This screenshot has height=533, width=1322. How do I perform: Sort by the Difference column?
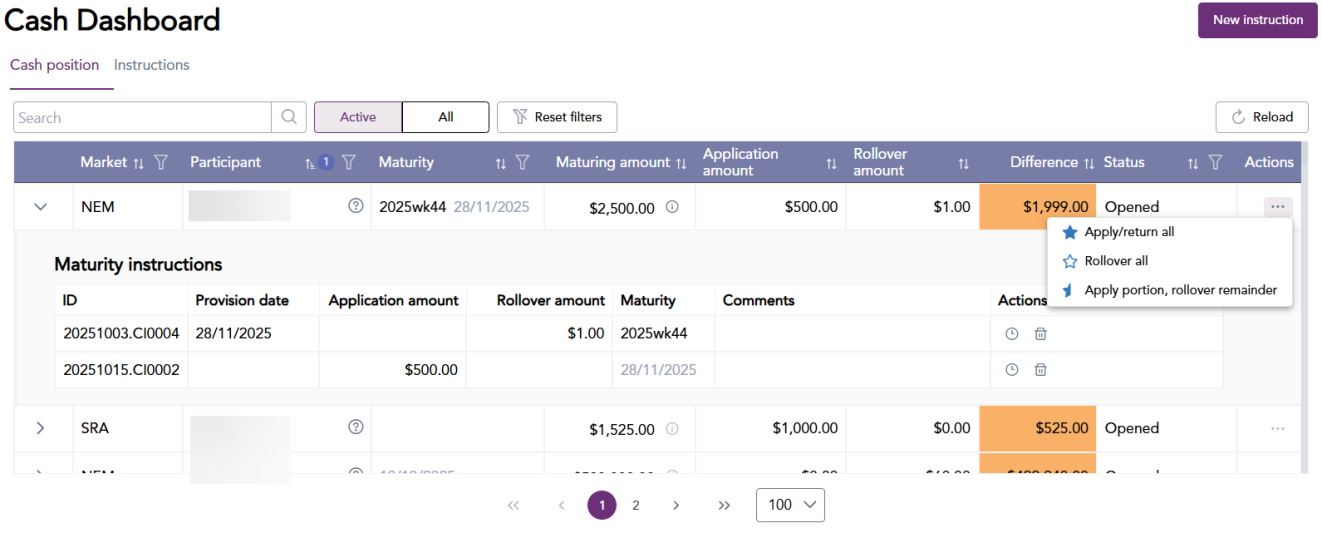tap(1089, 163)
